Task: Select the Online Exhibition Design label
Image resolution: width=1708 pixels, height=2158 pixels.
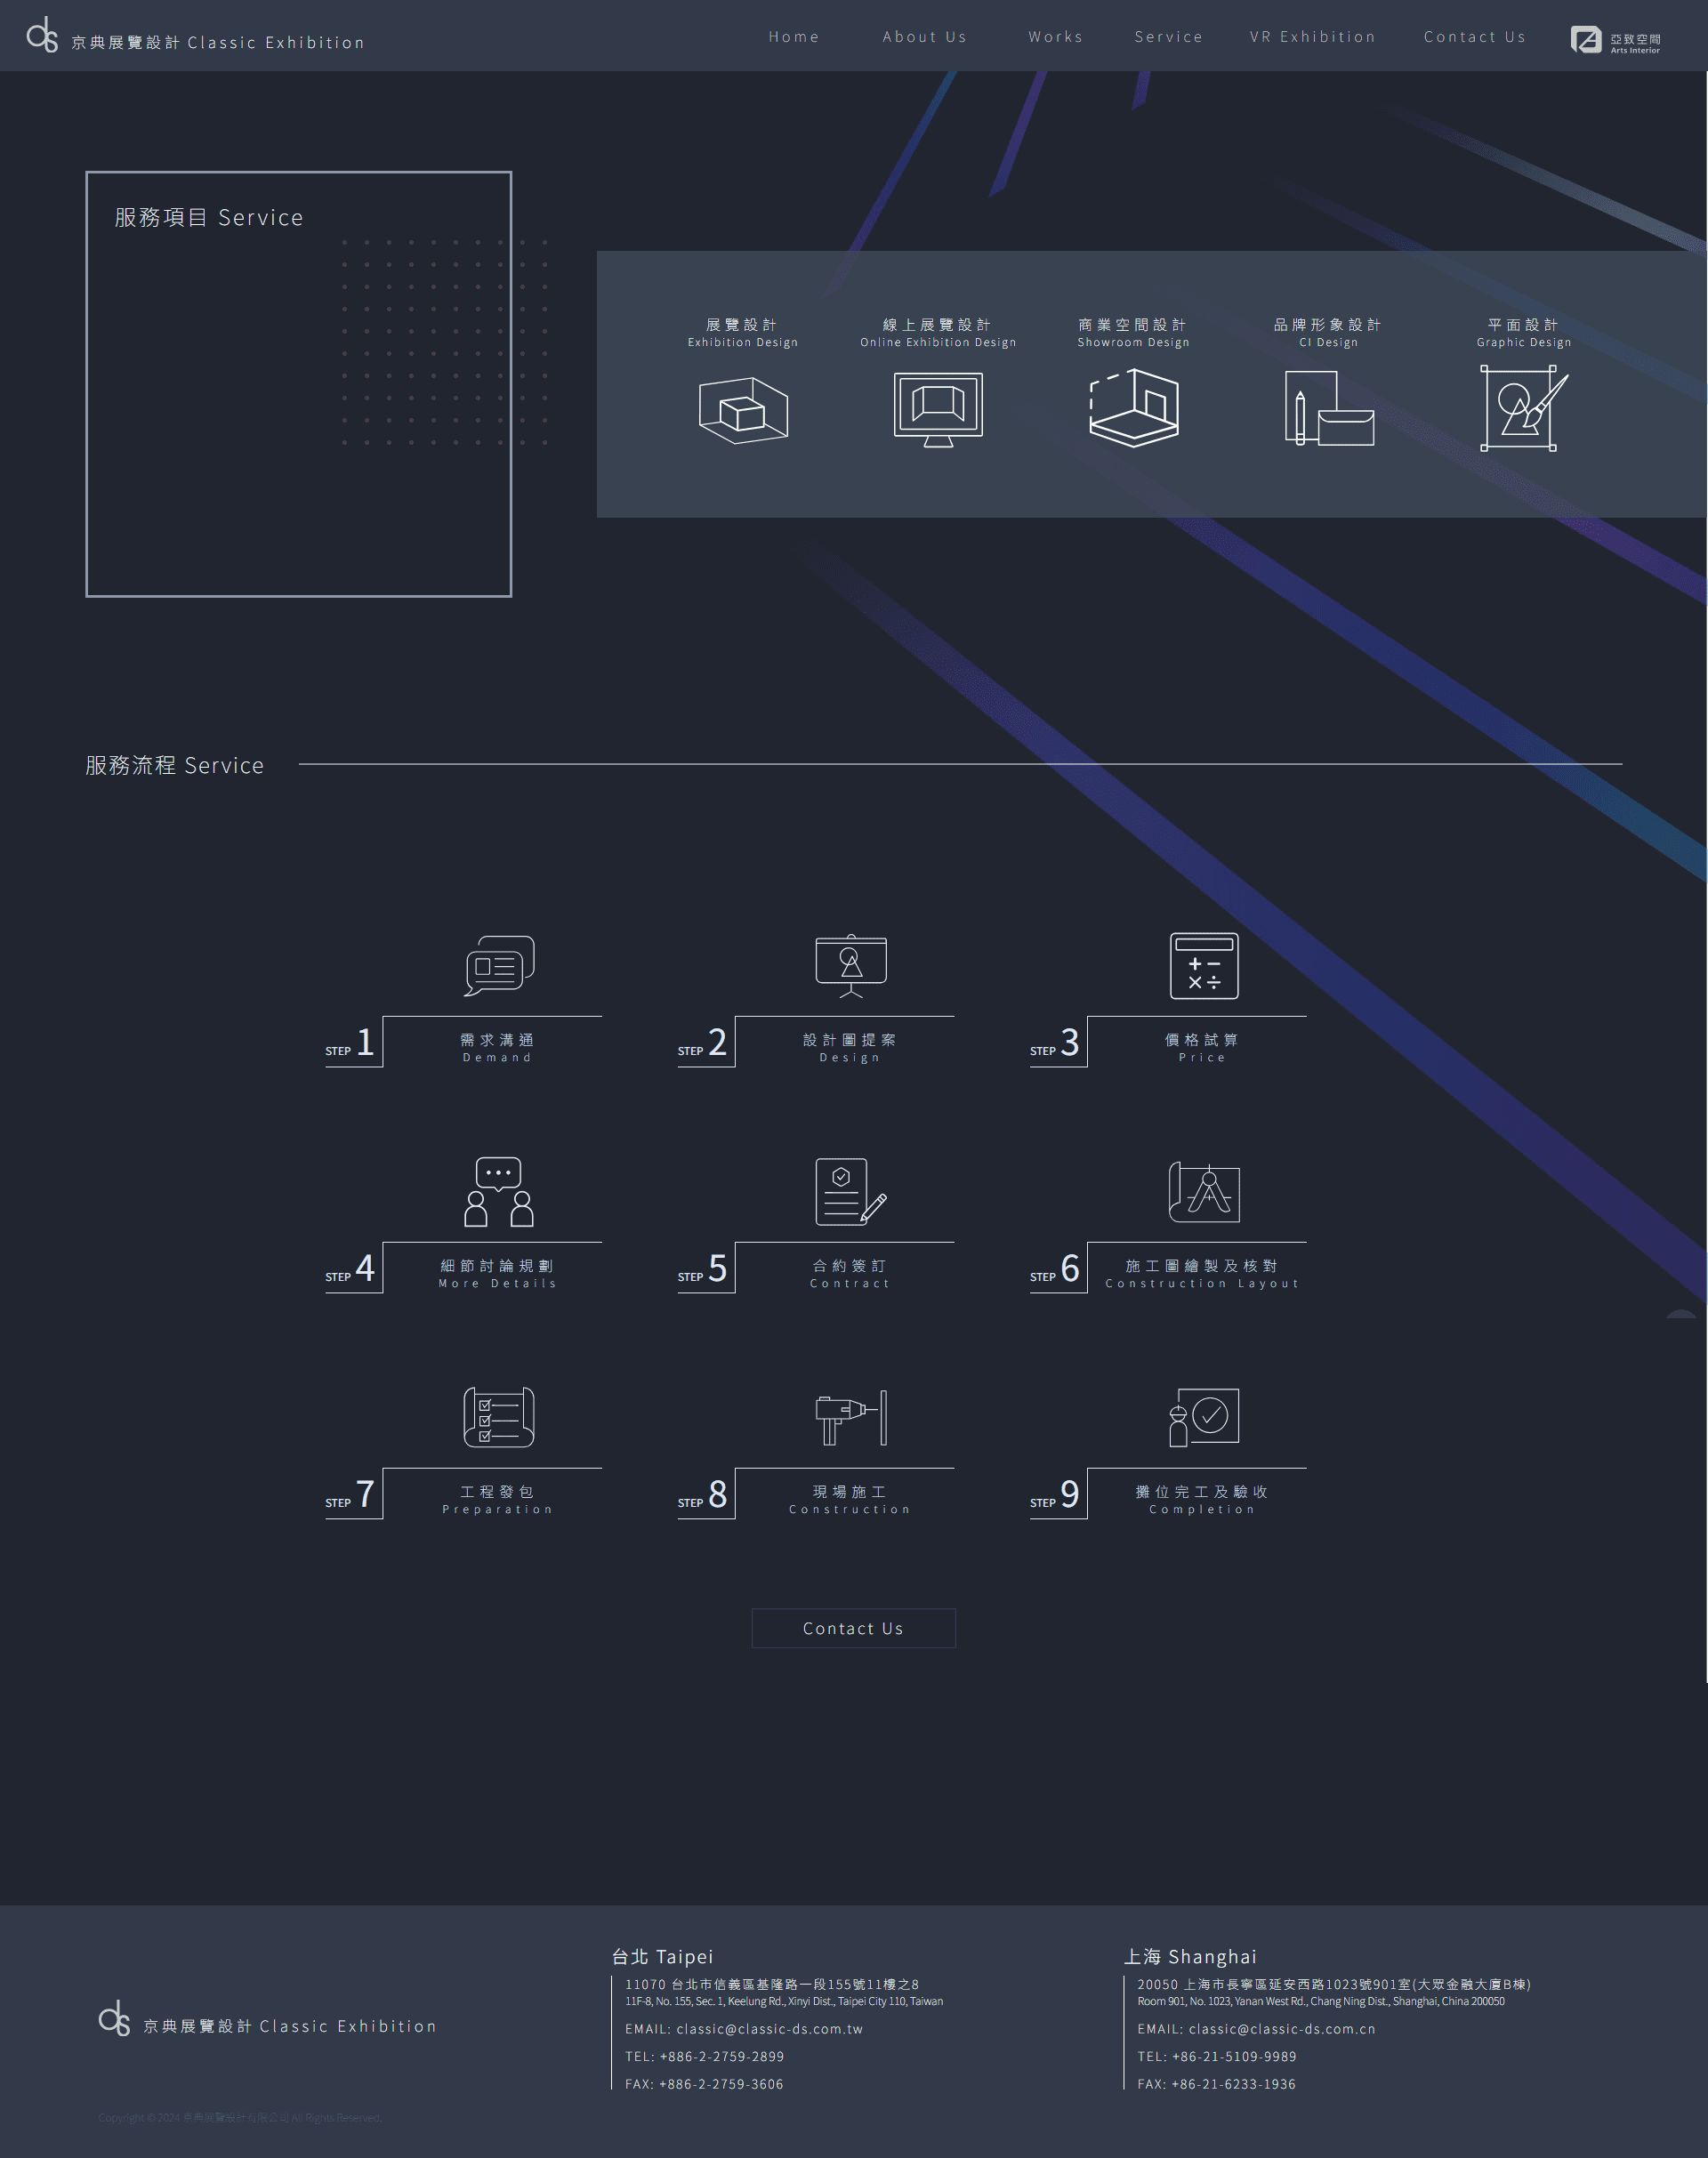Action: (938, 333)
